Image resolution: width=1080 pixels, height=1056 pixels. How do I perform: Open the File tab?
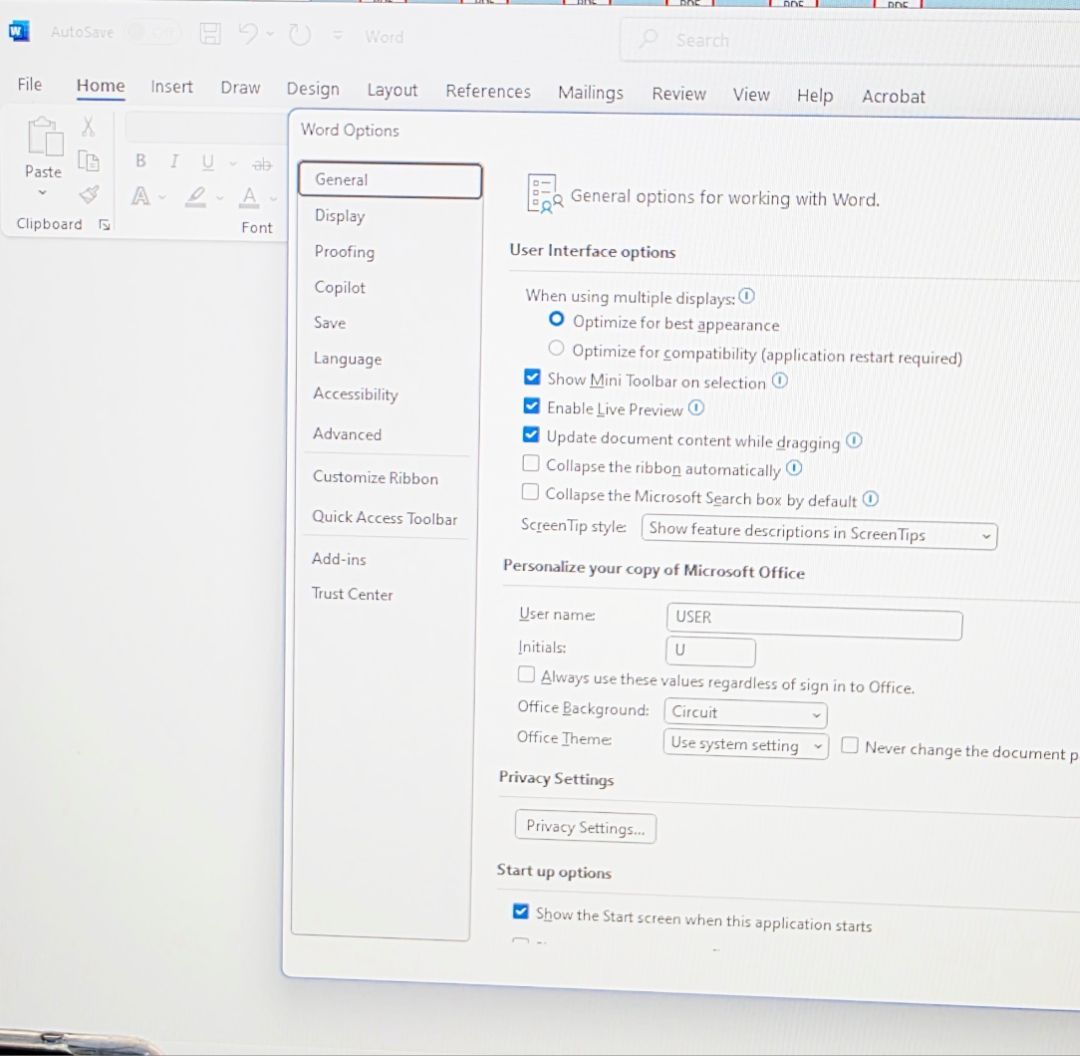[x=30, y=84]
